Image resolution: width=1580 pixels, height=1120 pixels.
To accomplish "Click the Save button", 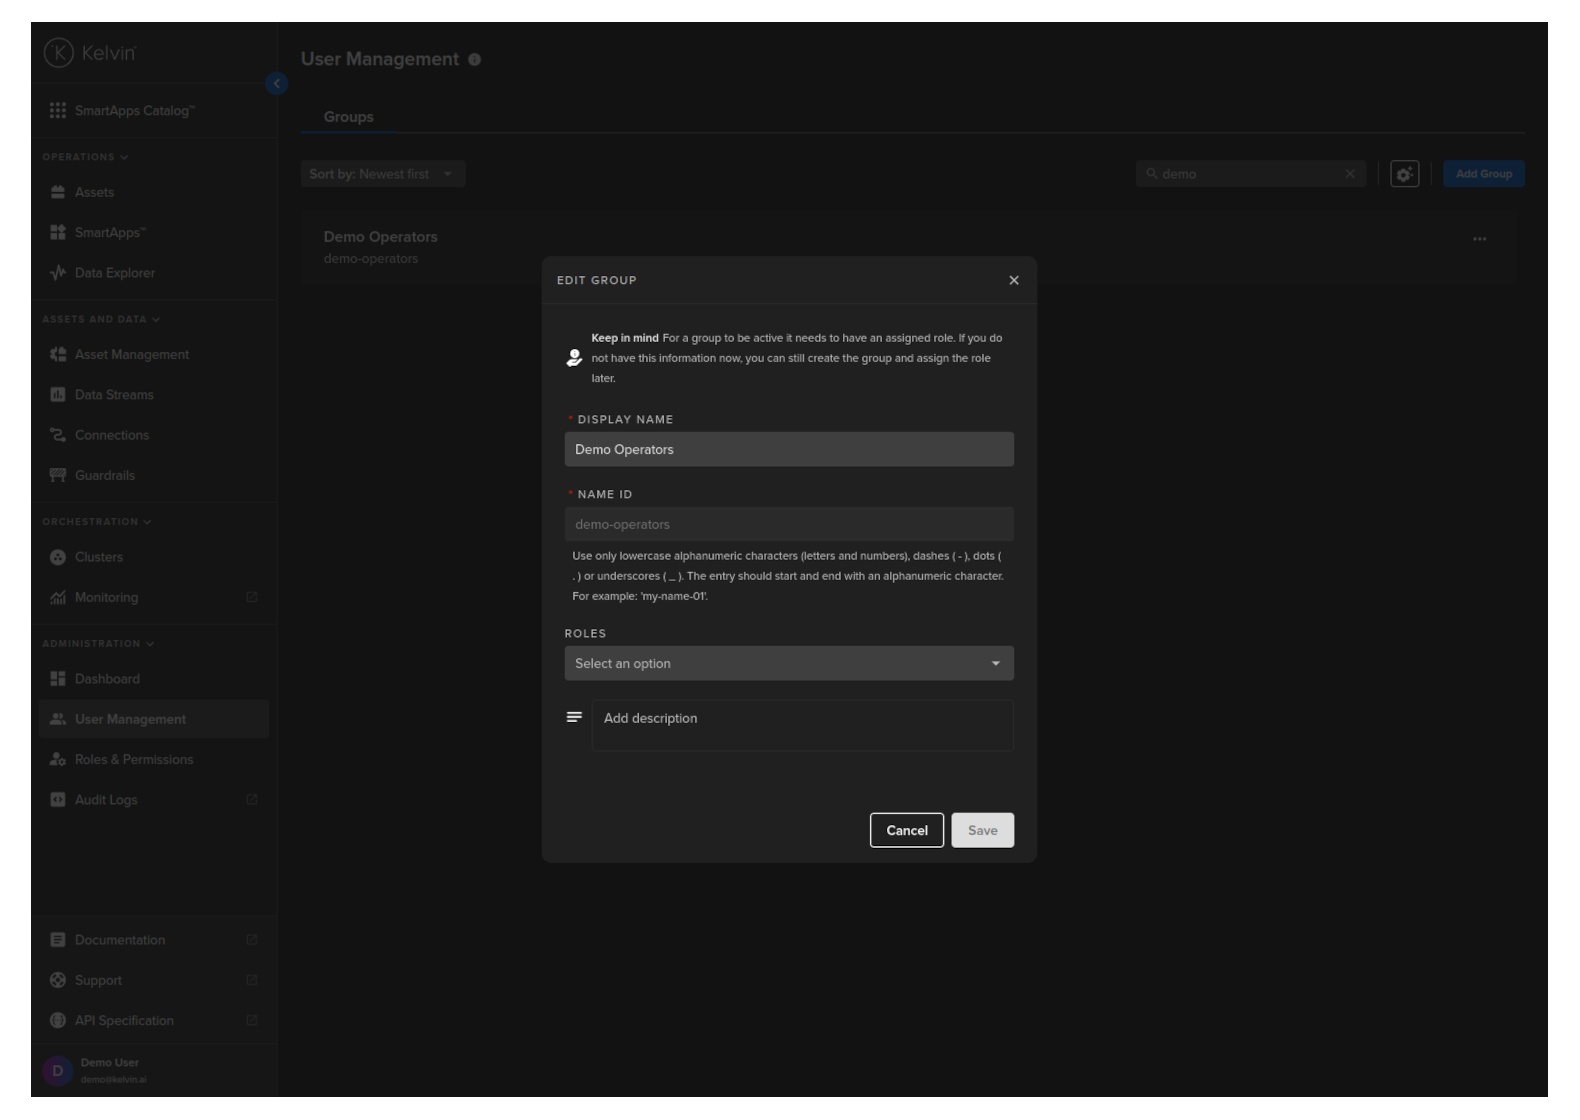I will [x=982, y=830].
